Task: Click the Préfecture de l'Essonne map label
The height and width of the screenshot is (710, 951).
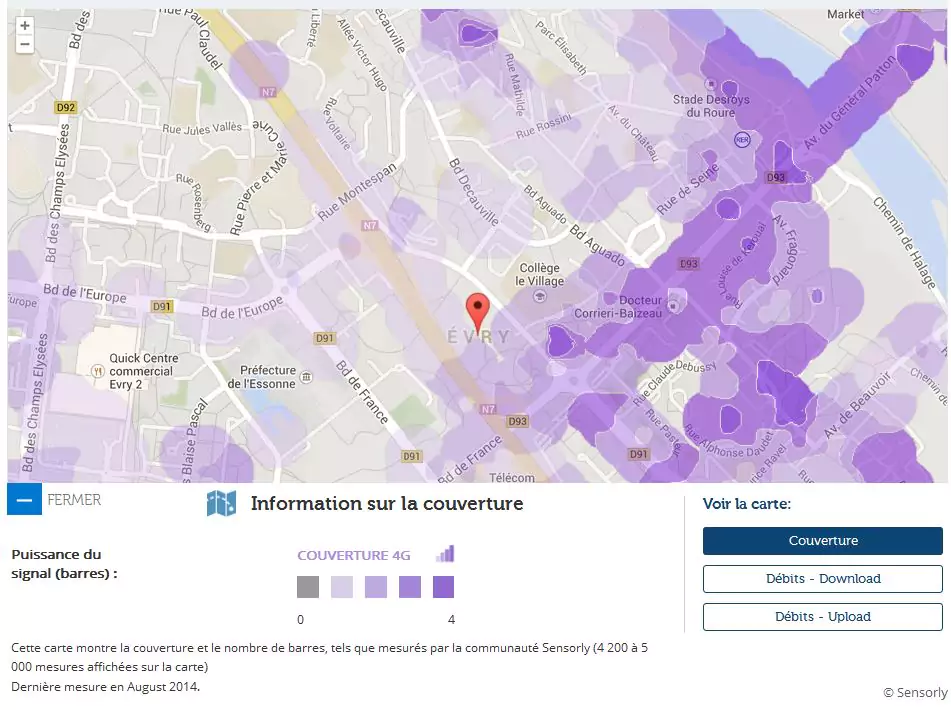Action: click(262, 376)
